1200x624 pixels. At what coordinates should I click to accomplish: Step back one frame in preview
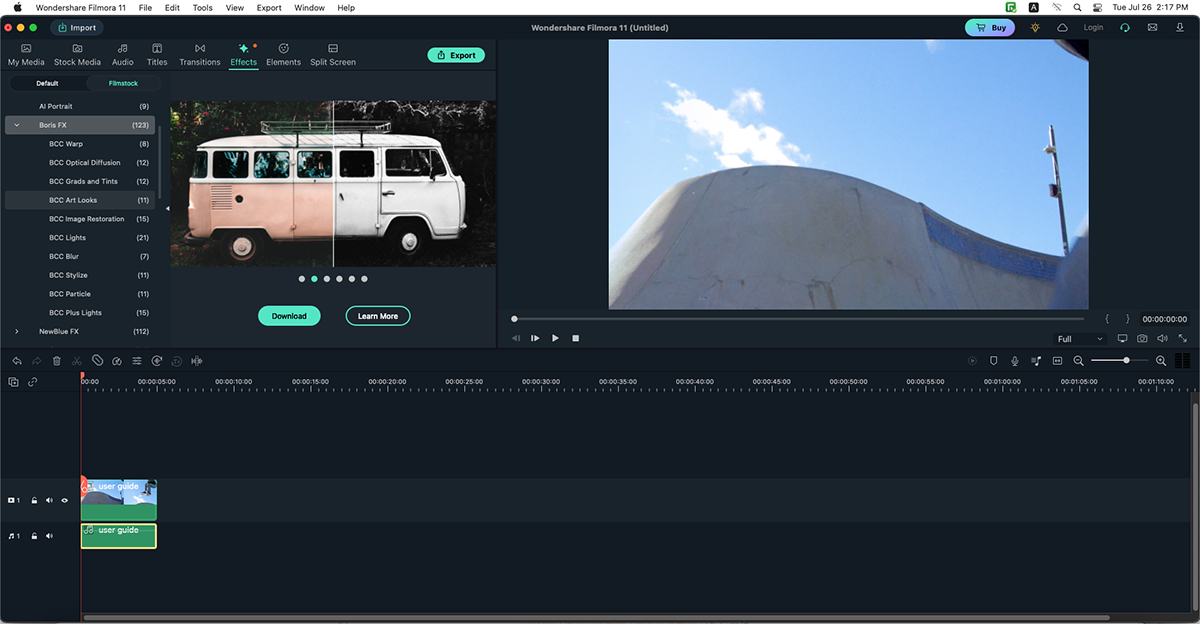click(516, 338)
